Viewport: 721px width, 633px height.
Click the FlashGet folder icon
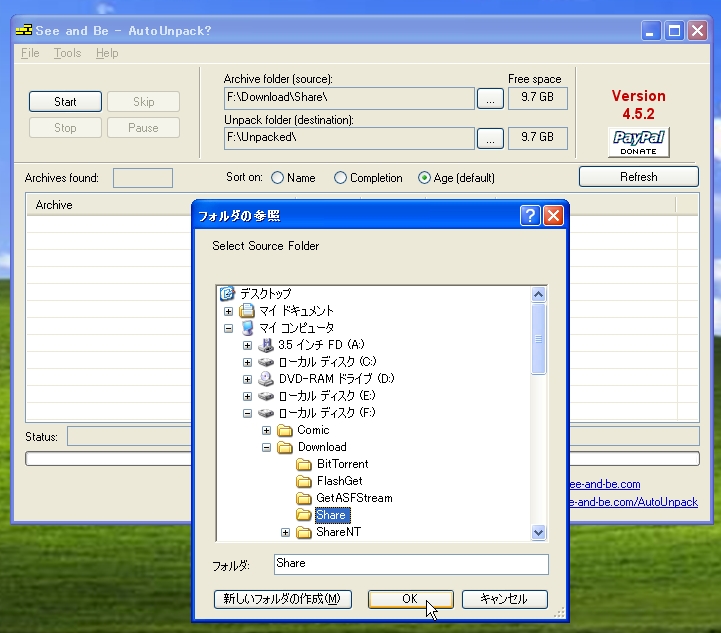(x=304, y=481)
